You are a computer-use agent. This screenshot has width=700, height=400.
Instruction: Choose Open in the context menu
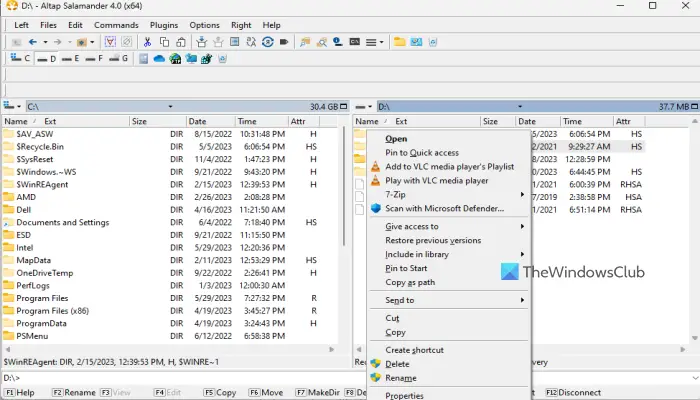(448, 139)
